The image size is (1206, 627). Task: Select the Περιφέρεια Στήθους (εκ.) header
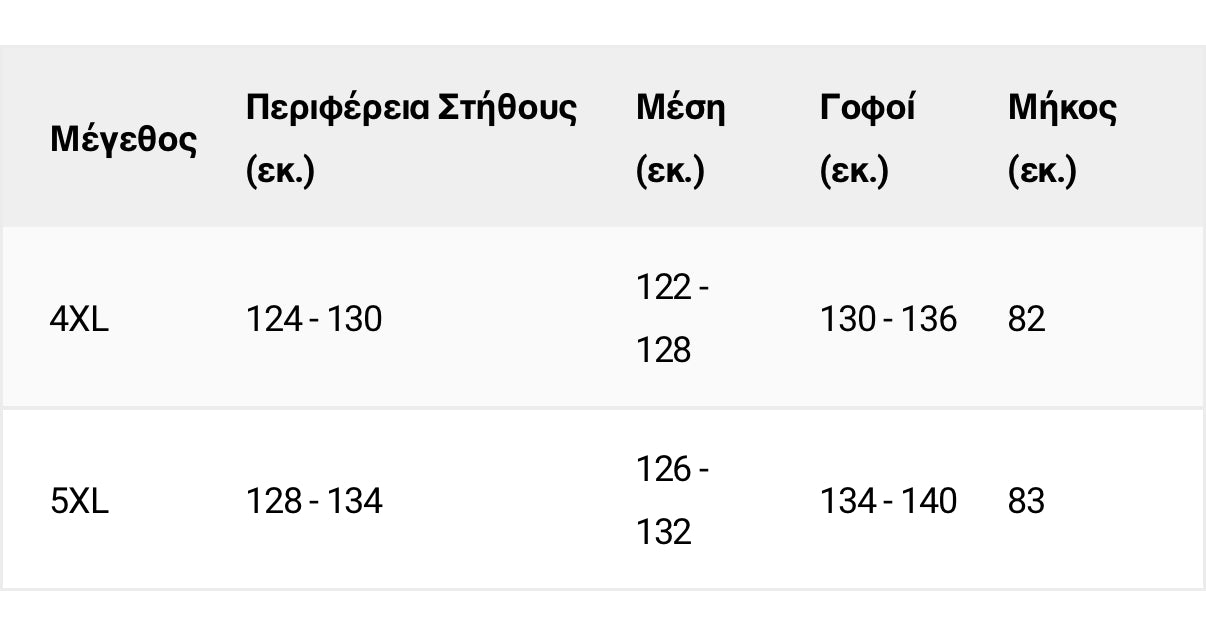tap(411, 139)
